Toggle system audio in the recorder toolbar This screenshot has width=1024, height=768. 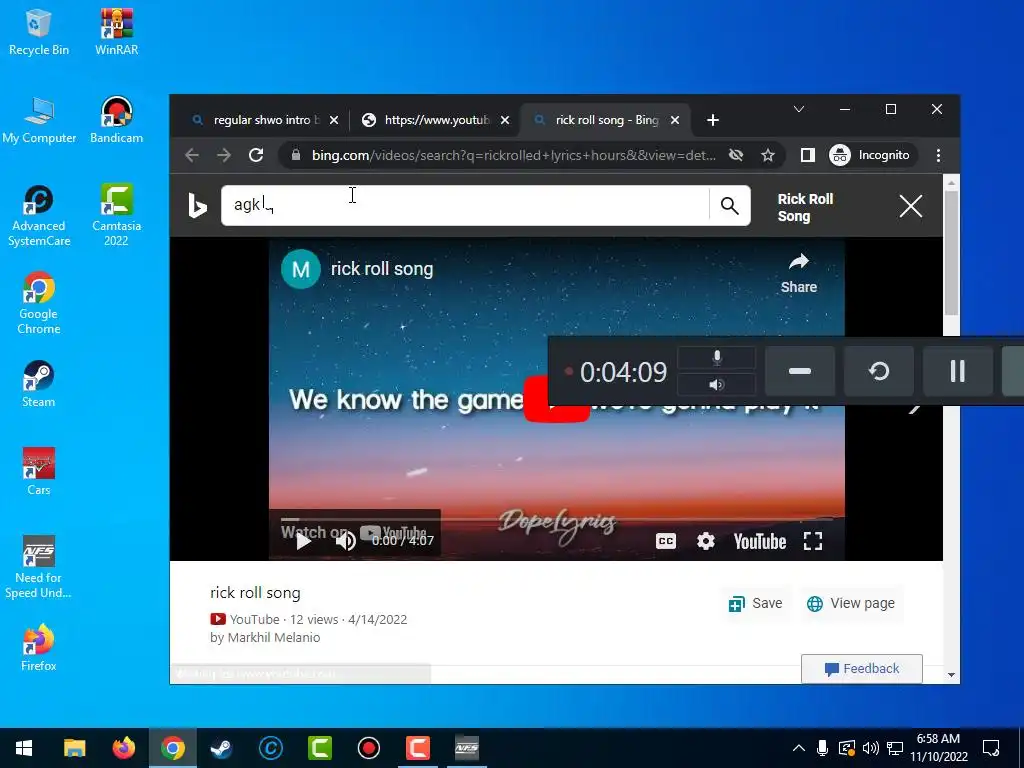pyautogui.click(x=716, y=385)
